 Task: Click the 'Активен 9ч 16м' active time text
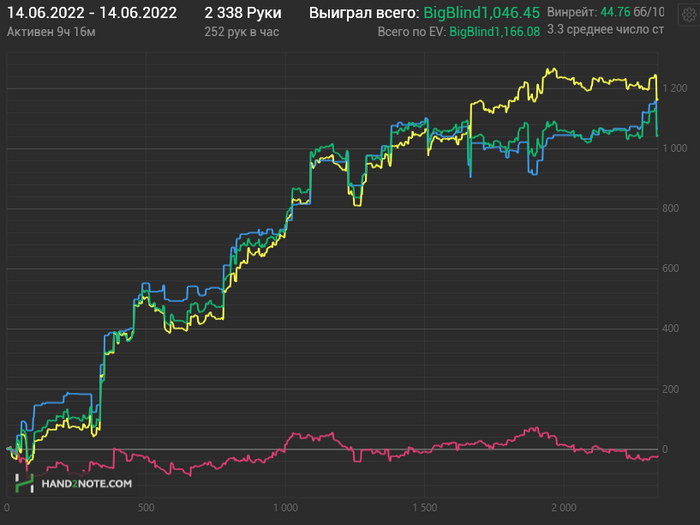[51, 32]
